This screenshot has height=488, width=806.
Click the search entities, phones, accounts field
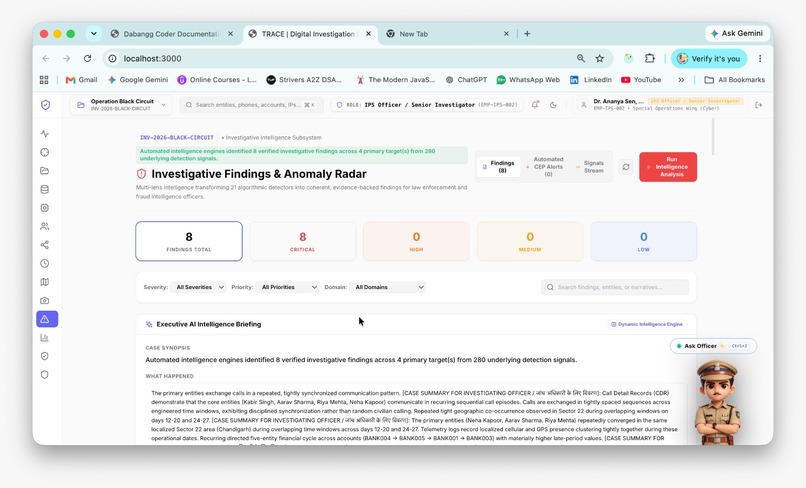click(x=251, y=105)
